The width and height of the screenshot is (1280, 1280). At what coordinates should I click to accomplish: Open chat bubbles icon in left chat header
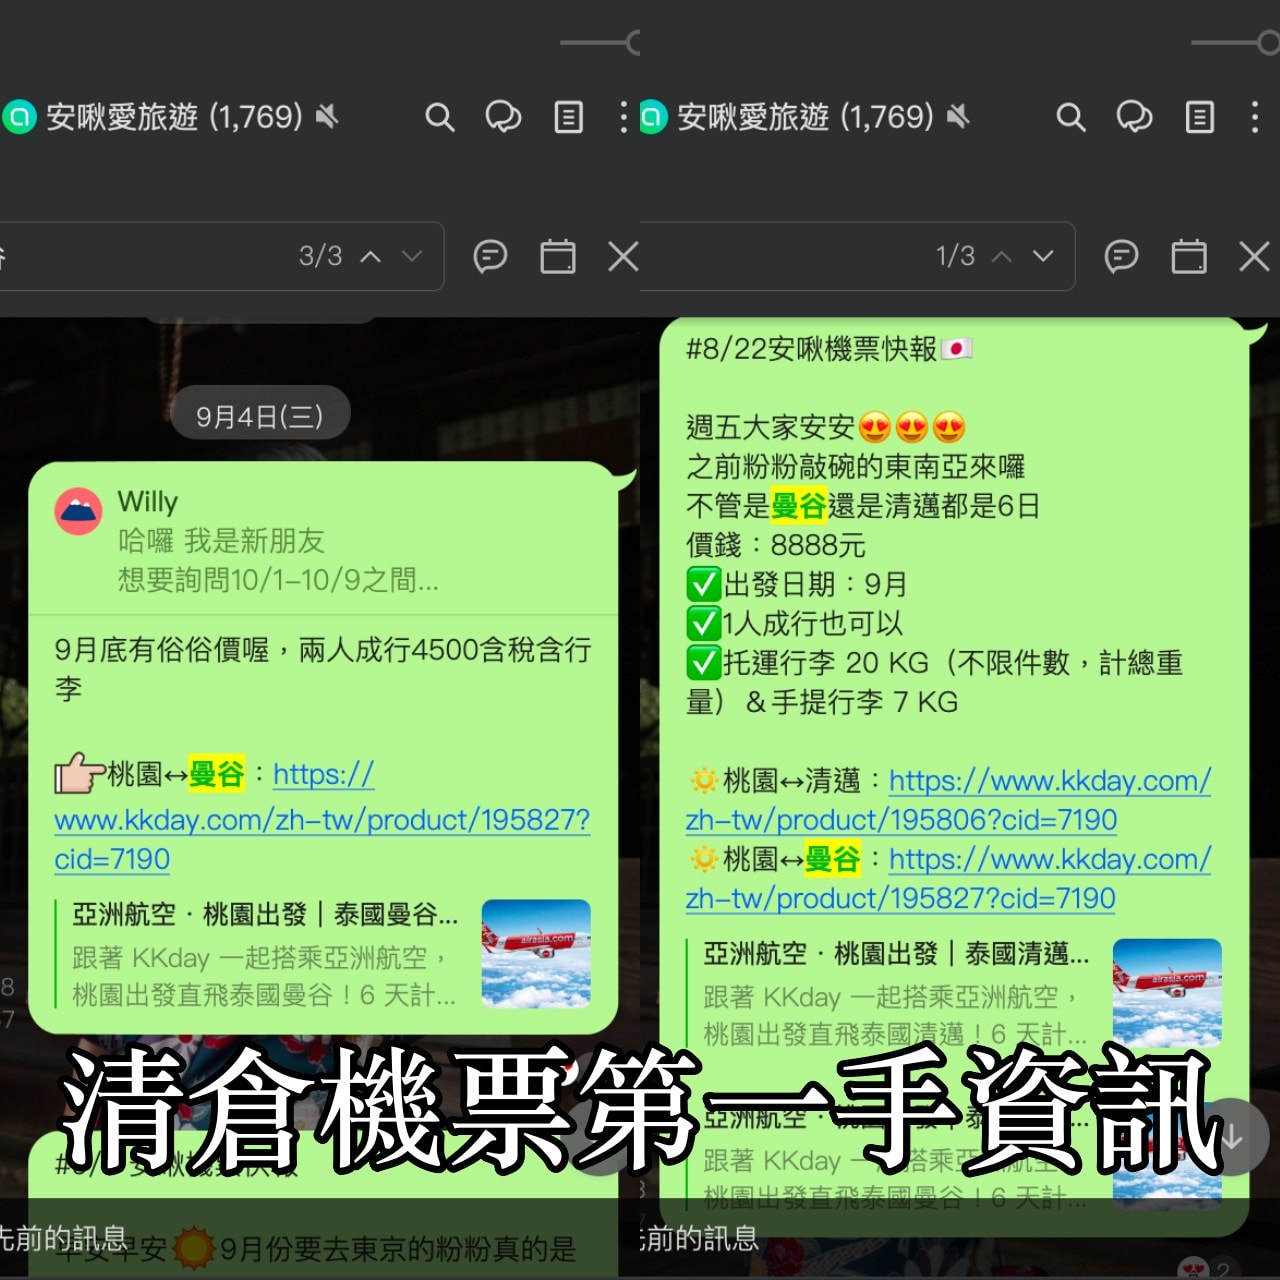[x=503, y=118]
